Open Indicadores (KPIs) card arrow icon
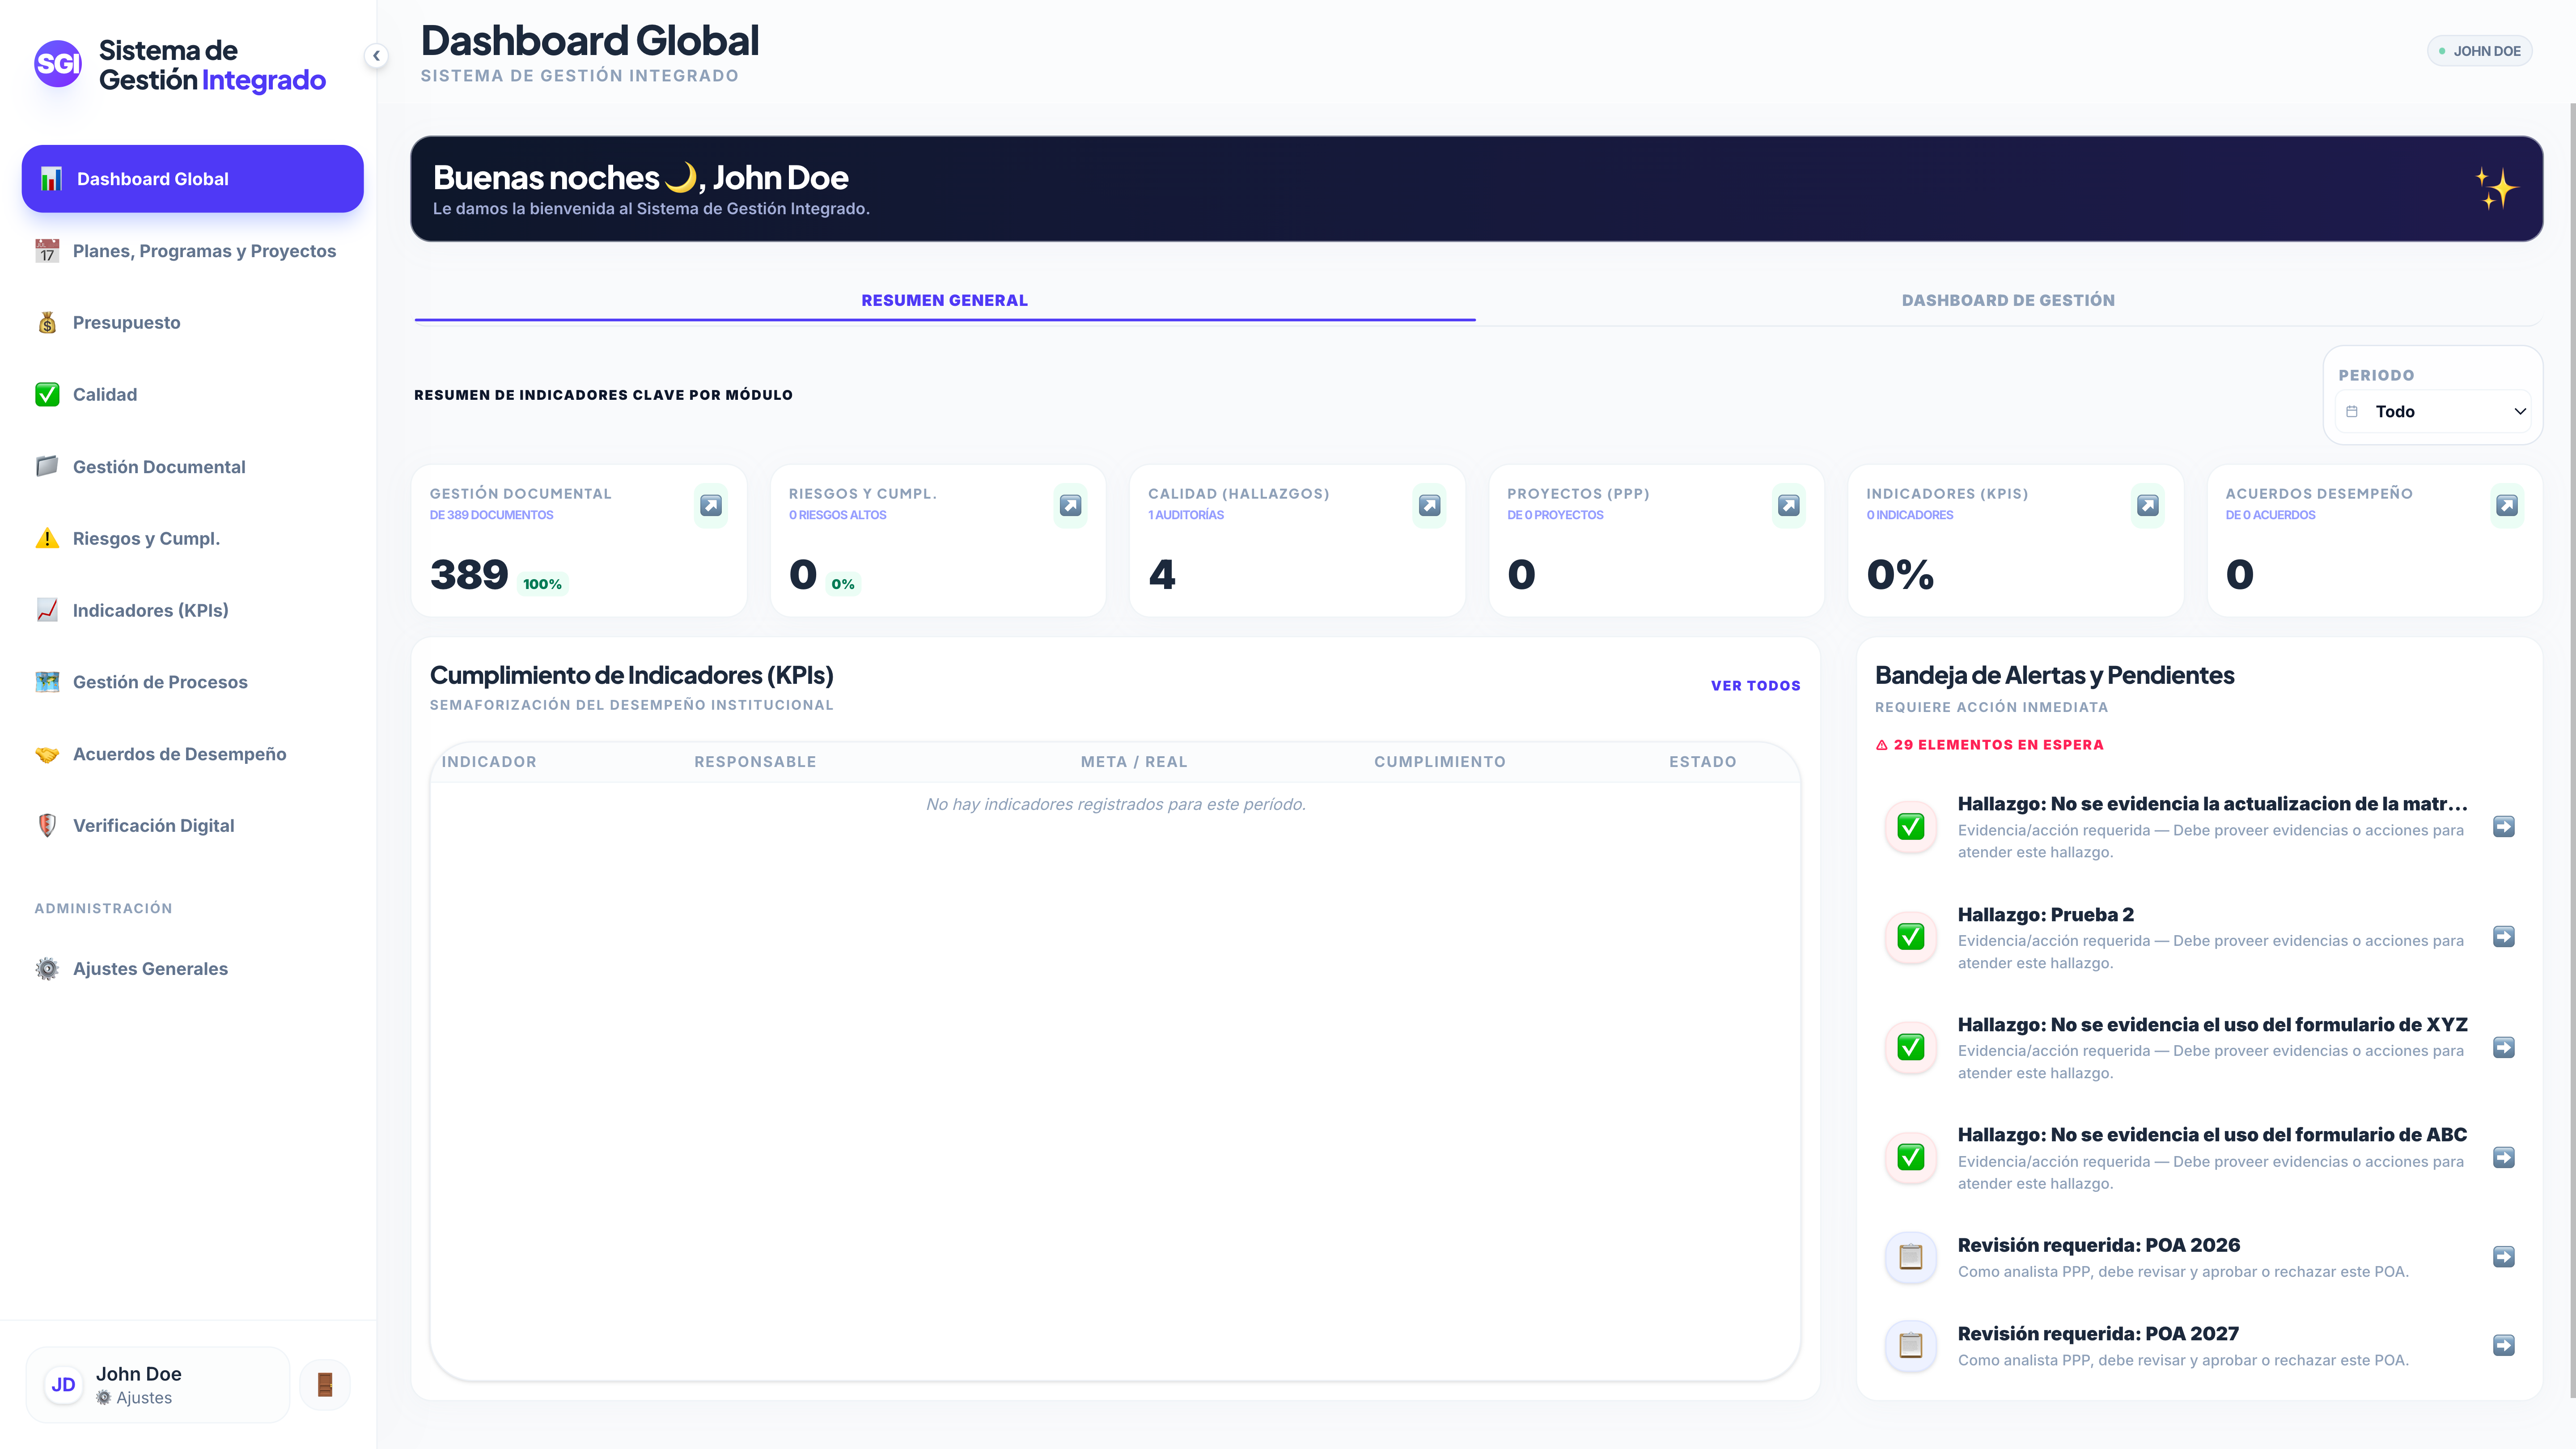This screenshot has width=2576, height=1449. 2147,505
